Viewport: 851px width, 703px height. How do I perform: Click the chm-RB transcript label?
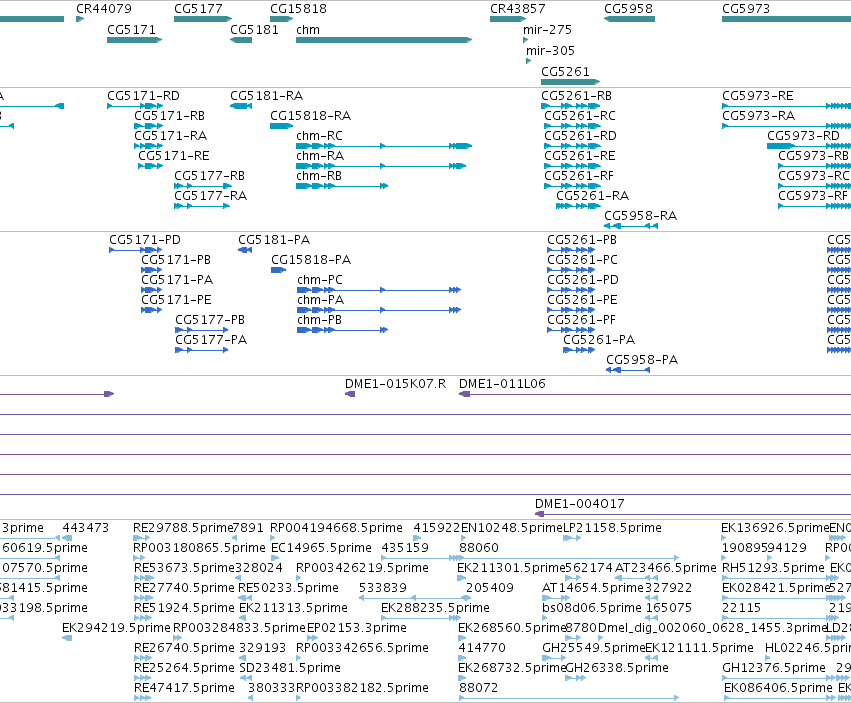point(319,176)
